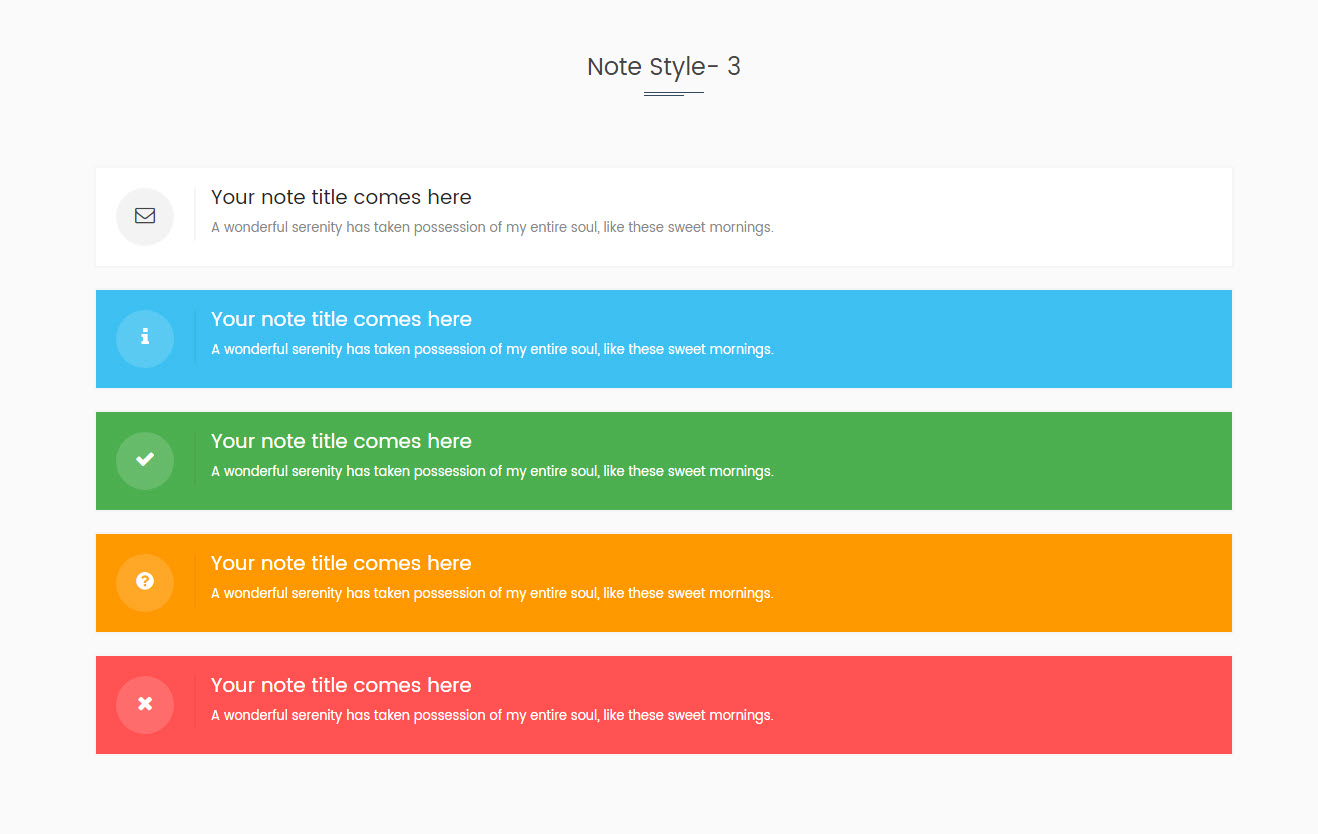Screen dimensions: 1318x834
Task: Select the green note's title text
Action: (341, 441)
